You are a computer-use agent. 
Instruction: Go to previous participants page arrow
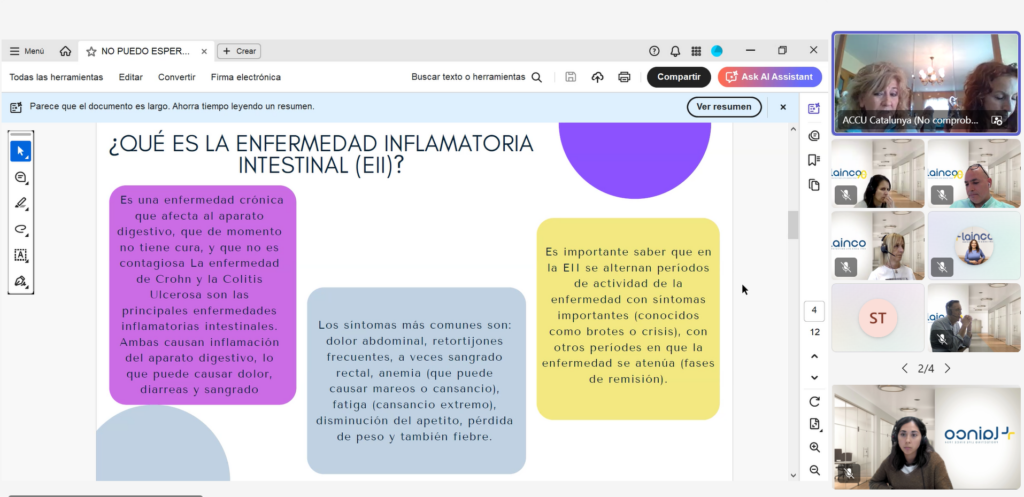click(x=904, y=368)
